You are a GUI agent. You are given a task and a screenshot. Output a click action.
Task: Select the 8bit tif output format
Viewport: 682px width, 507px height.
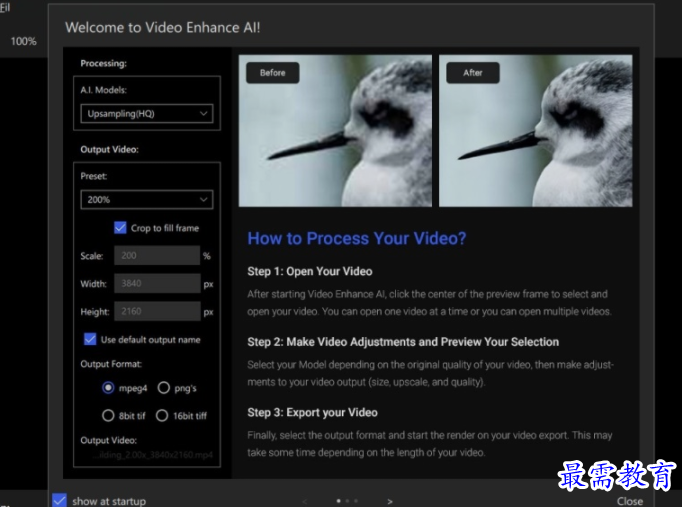[x=108, y=416]
